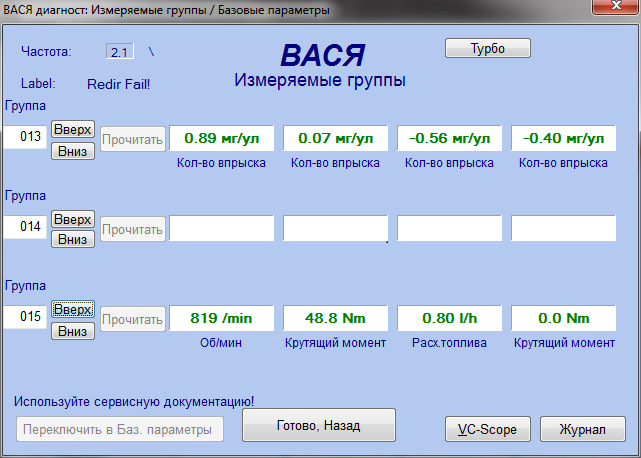
Task: Select the 48.8 Nm value field
Action: tap(335, 318)
